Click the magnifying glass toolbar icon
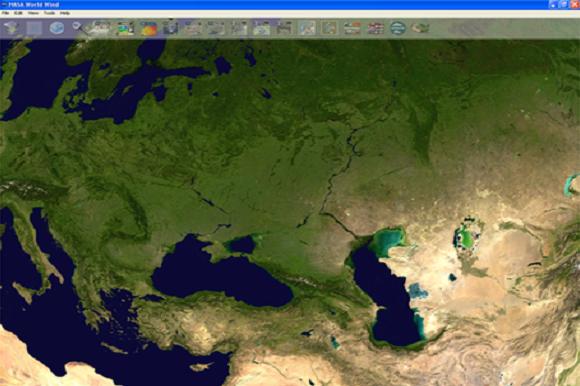 click(x=79, y=28)
